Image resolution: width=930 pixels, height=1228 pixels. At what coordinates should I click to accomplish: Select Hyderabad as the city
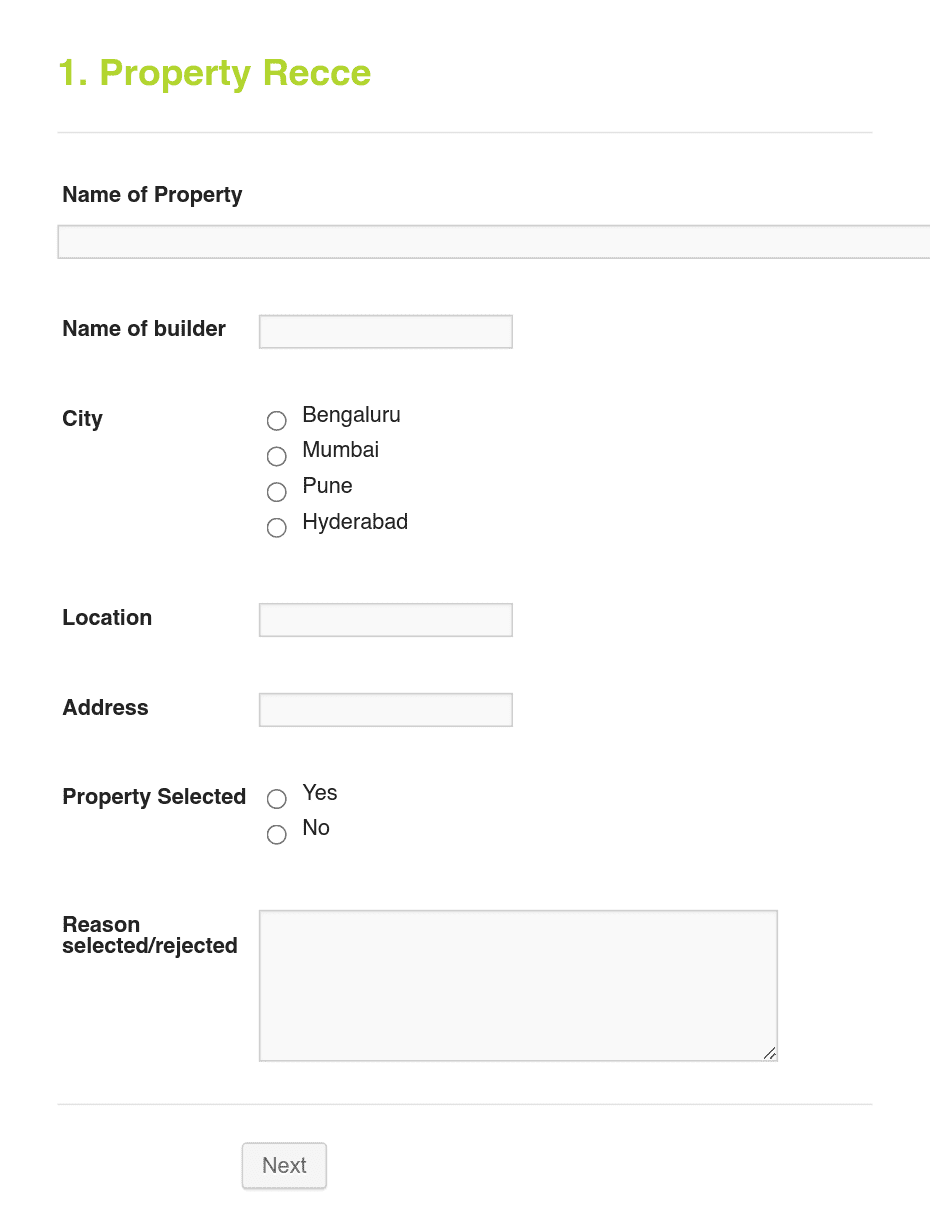[276, 527]
